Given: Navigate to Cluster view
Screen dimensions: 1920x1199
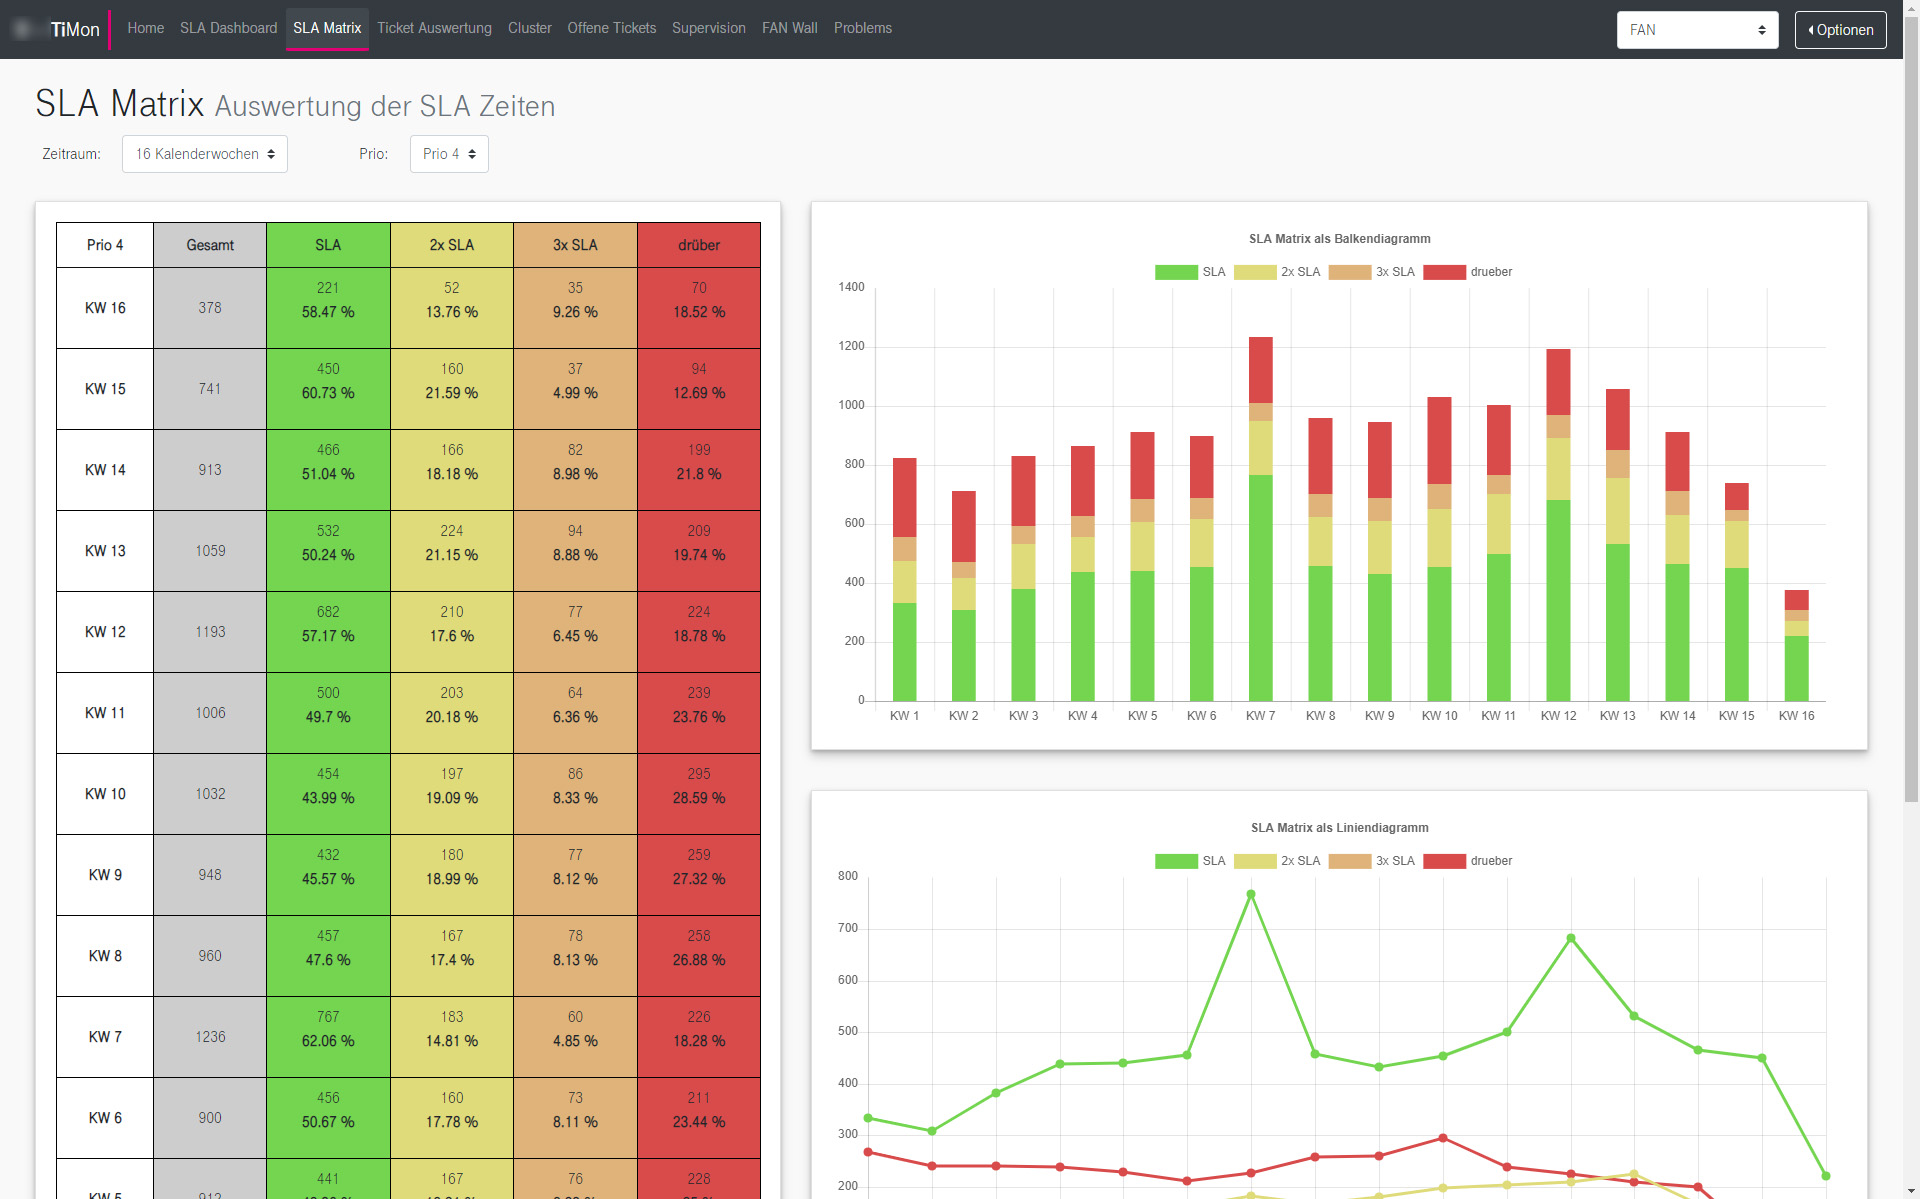Looking at the screenshot, I should click(x=529, y=28).
